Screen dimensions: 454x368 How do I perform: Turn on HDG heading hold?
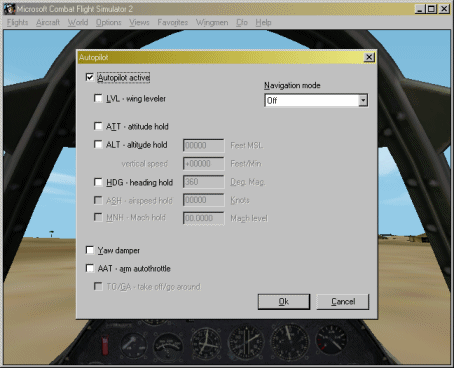pyautogui.click(x=98, y=182)
